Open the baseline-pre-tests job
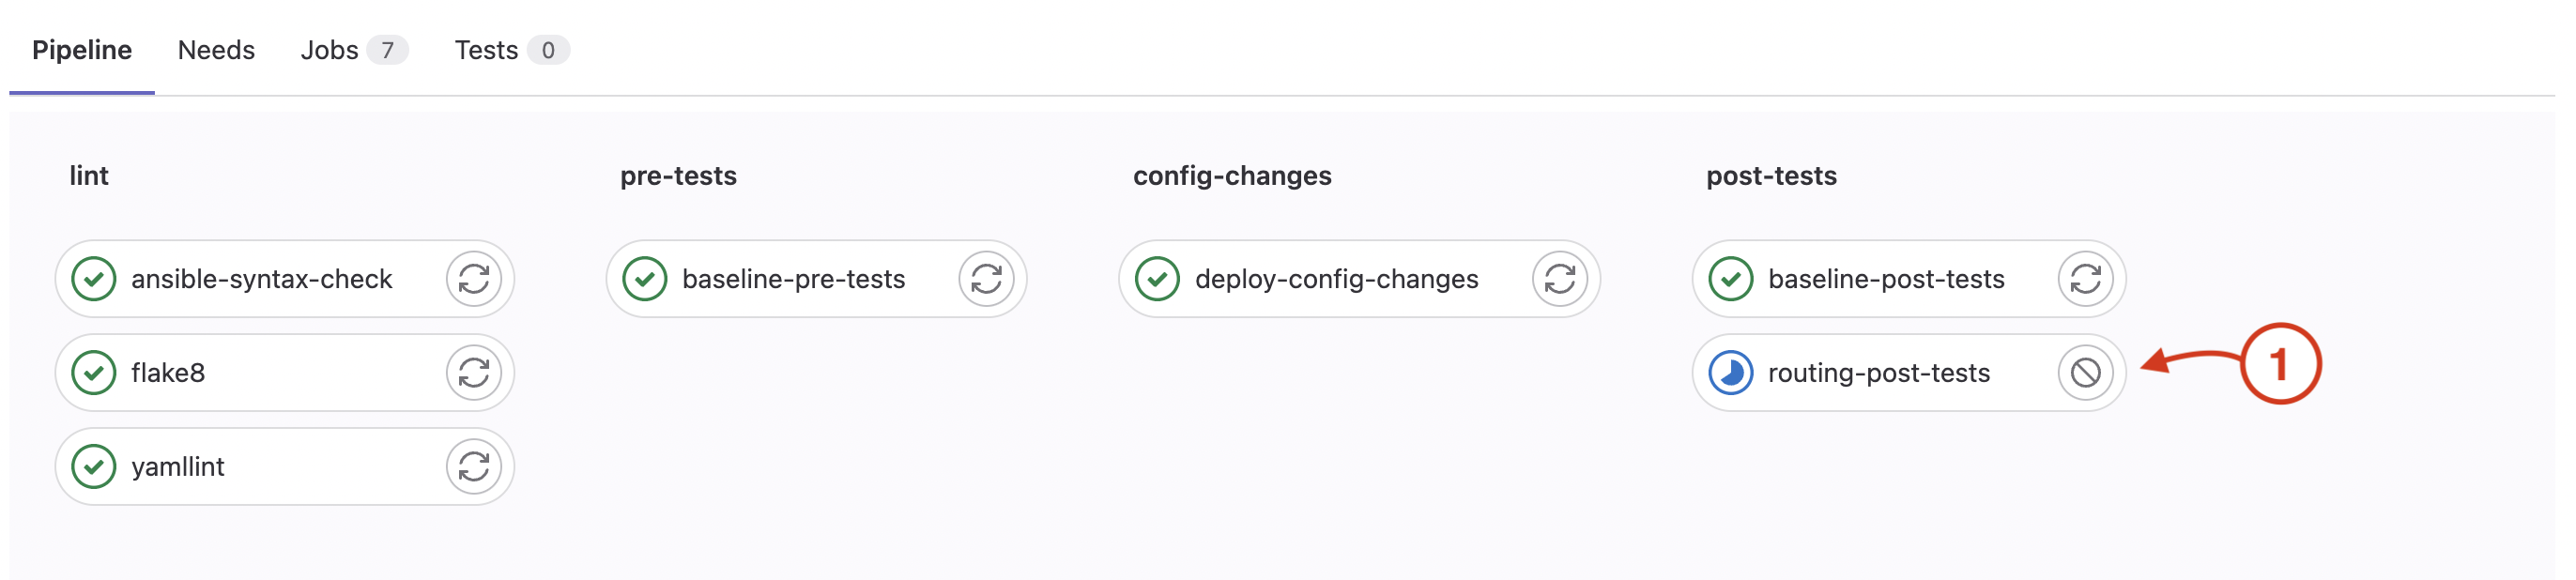Screen dimensions: 2576x580 click(793, 279)
